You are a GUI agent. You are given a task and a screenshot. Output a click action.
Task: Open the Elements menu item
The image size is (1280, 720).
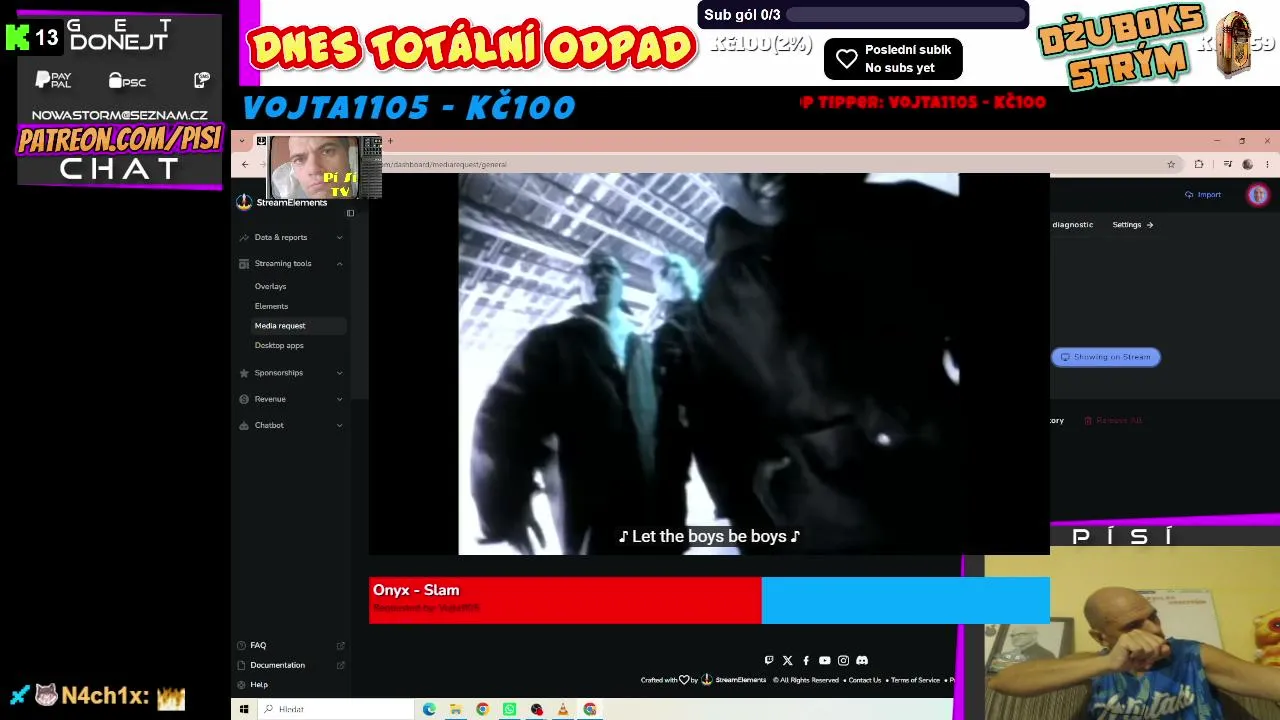tap(271, 306)
